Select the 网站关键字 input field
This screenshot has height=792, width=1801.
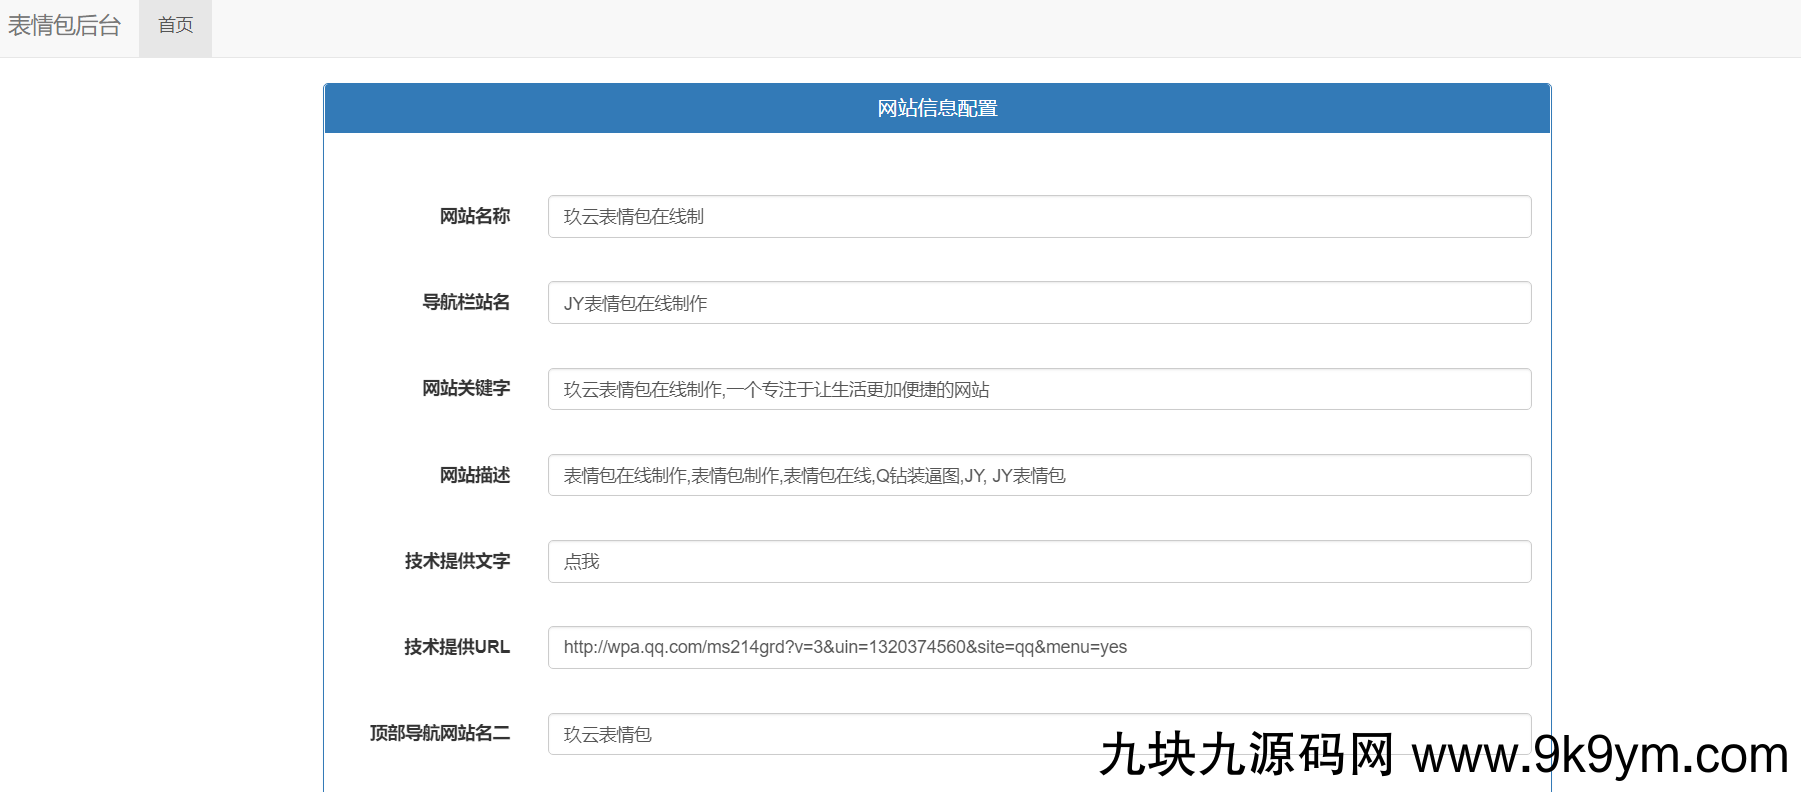[x=1038, y=389]
